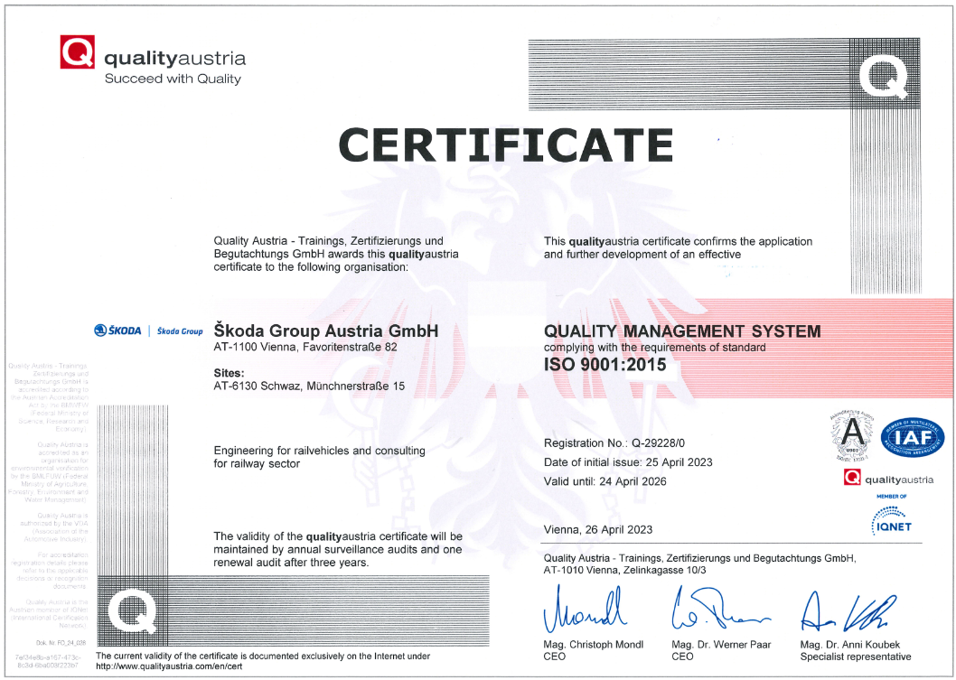Click the 'Vienna, 26 April 2023' date line
Viewport: 956px width, 680px height.
click(598, 530)
